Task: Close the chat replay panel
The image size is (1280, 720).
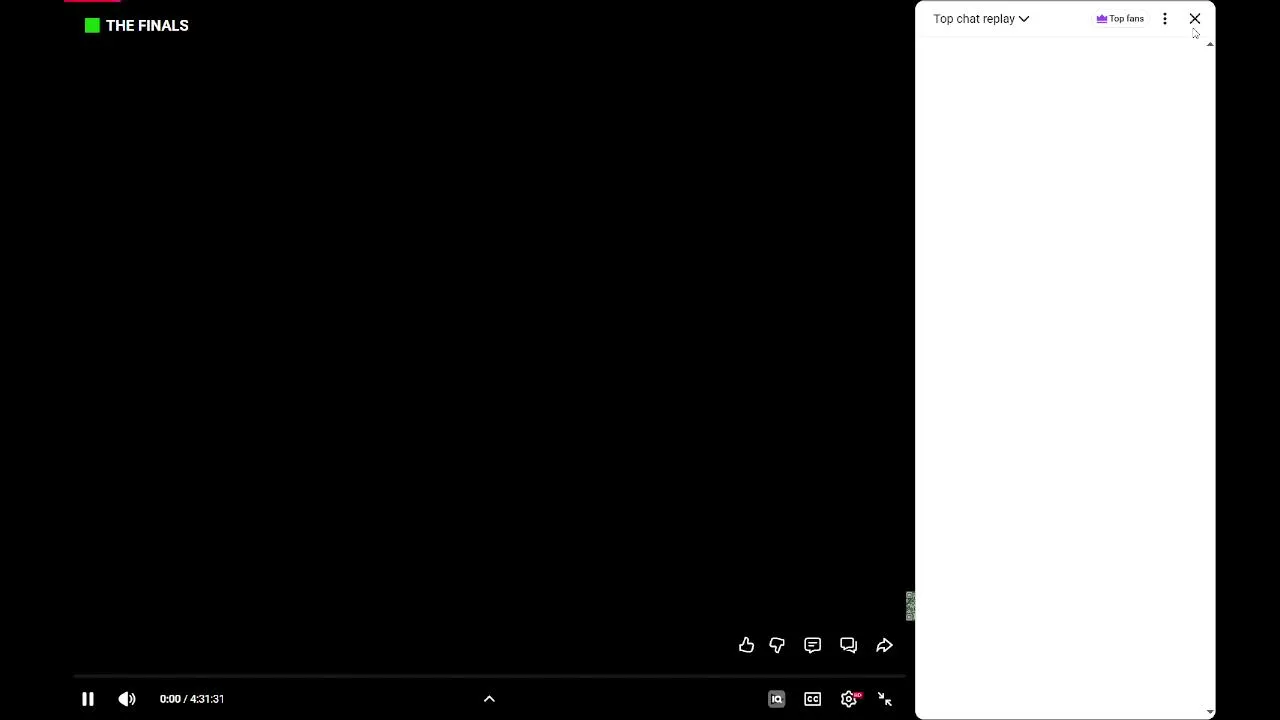Action: pos(1195,19)
